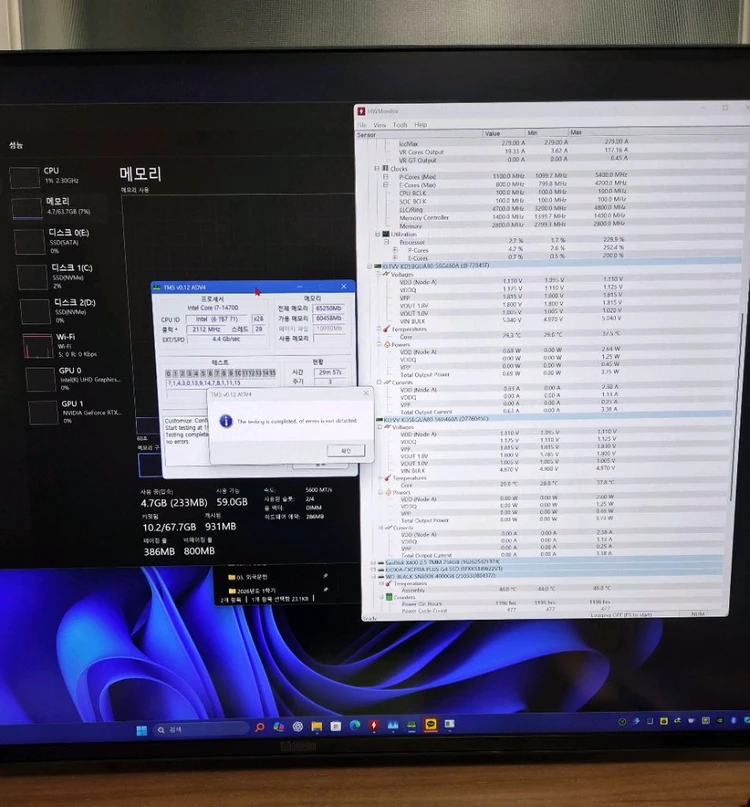Open Microsoft Store from the taskbar
Image resolution: width=750 pixels, height=807 pixels.
[336, 726]
